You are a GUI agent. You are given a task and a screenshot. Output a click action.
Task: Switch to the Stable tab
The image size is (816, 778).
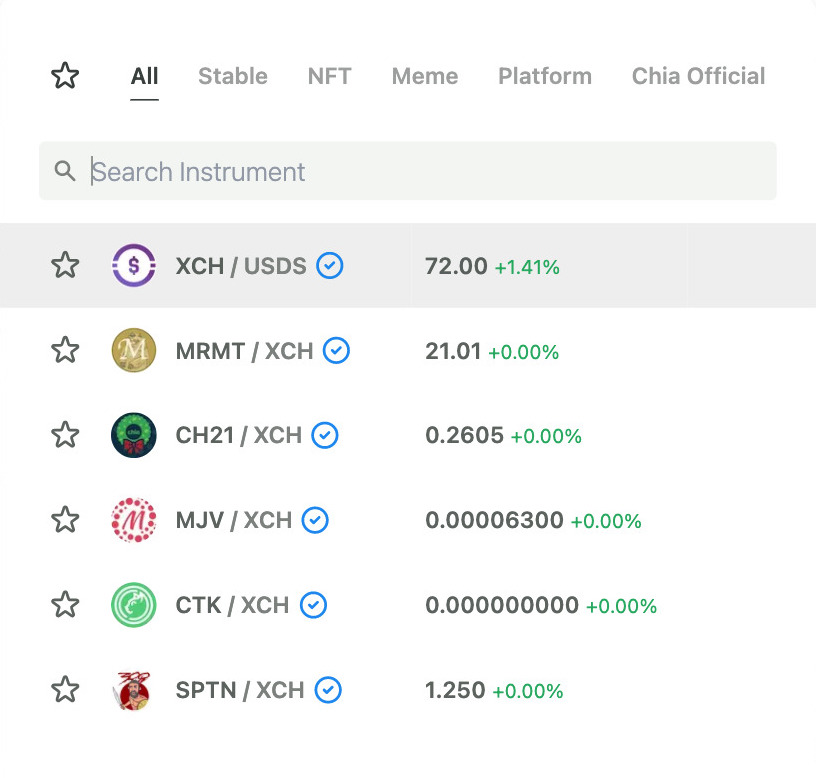pyautogui.click(x=233, y=76)
